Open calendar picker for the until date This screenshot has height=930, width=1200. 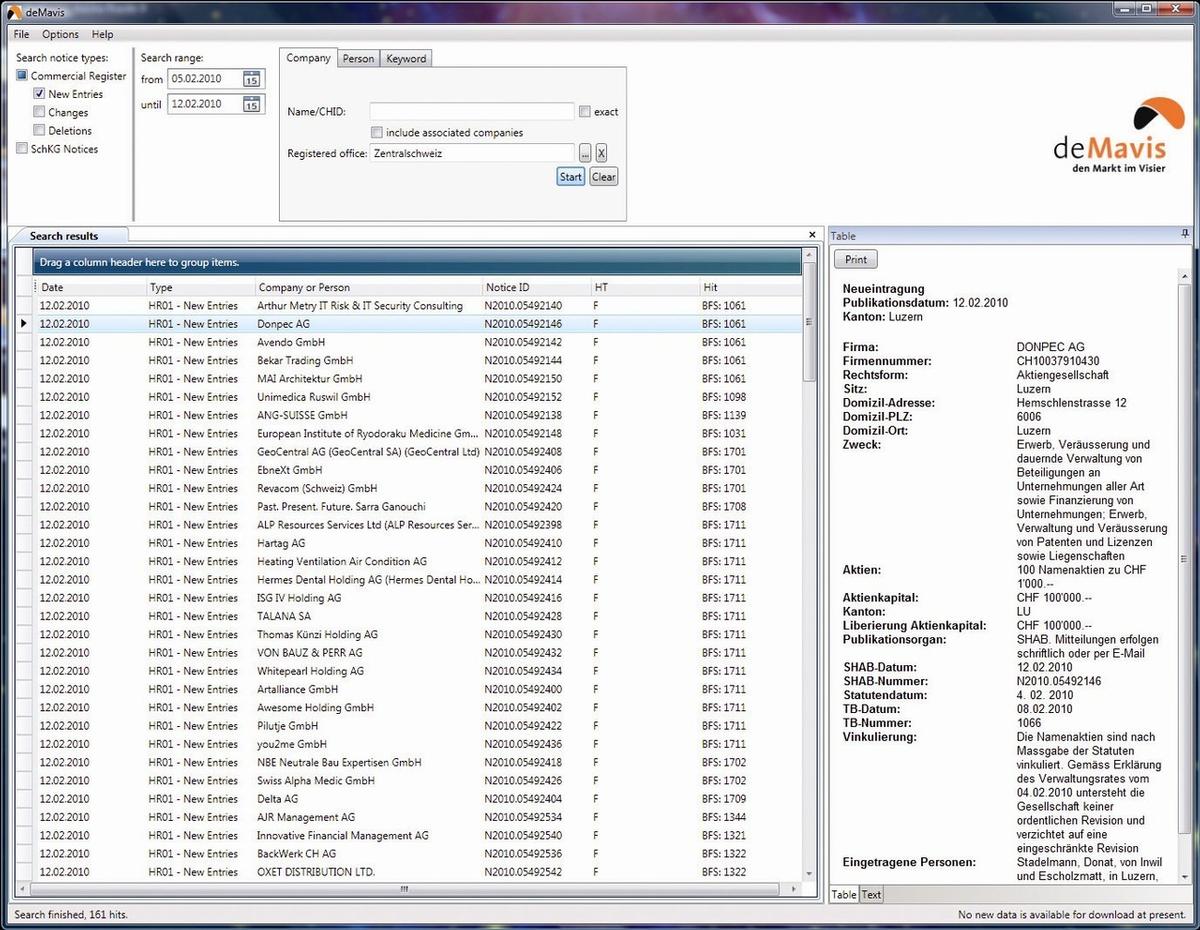point(252,104)
